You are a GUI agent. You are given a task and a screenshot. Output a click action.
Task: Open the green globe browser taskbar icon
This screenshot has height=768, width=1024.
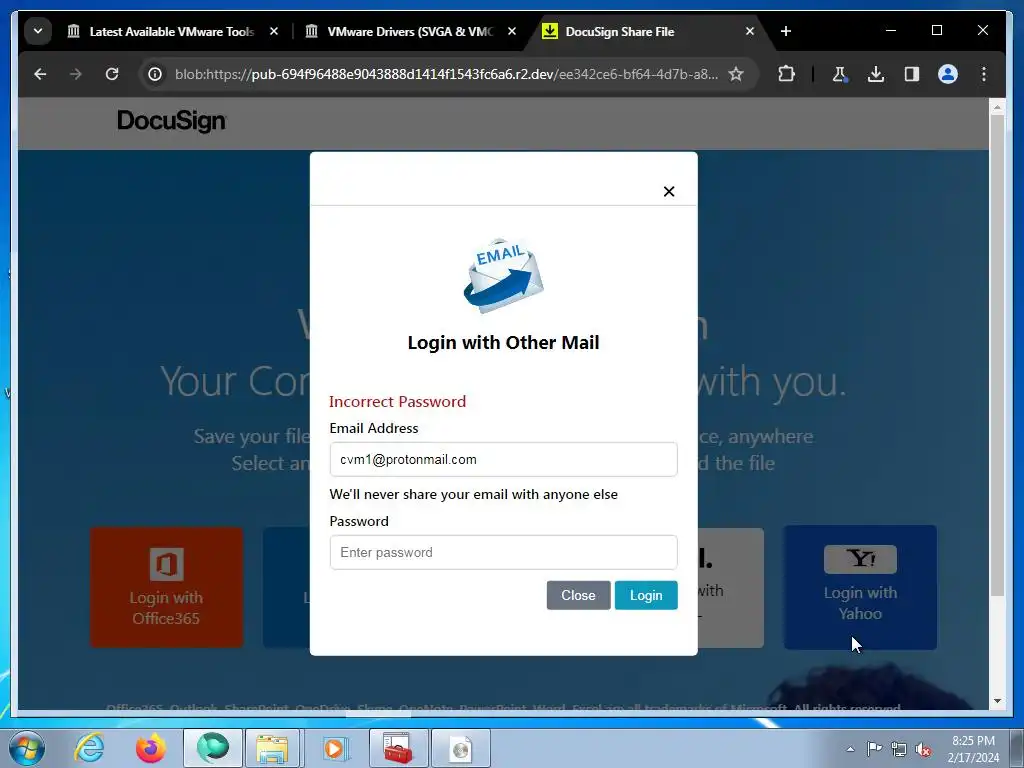coord(213,748)
